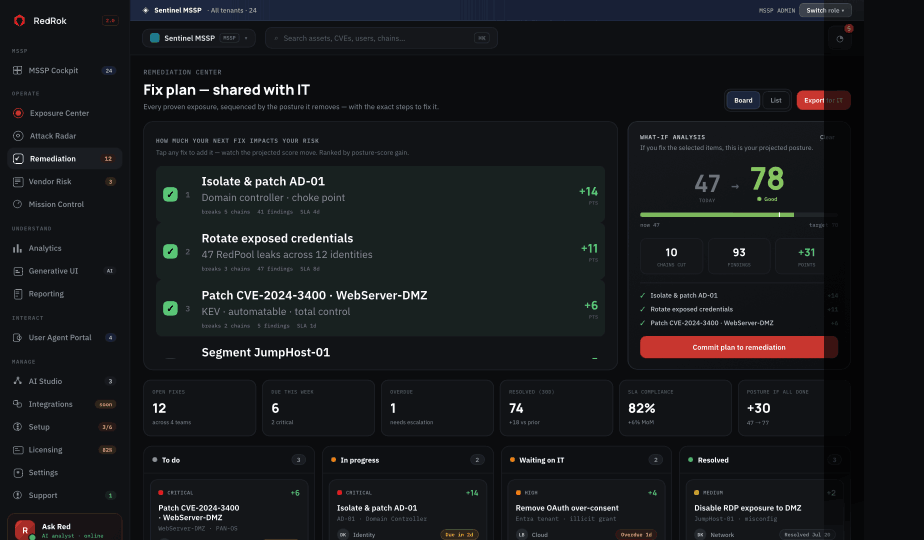
Task: Select the Remediation menu item
Action: pos(64,159)
